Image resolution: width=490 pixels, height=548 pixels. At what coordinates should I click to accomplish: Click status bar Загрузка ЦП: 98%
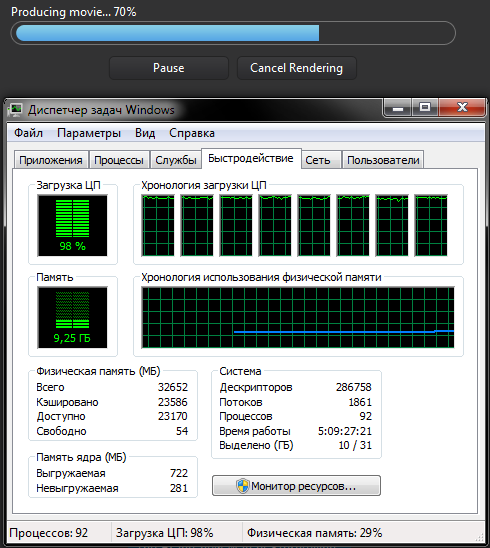coord(165,533)
